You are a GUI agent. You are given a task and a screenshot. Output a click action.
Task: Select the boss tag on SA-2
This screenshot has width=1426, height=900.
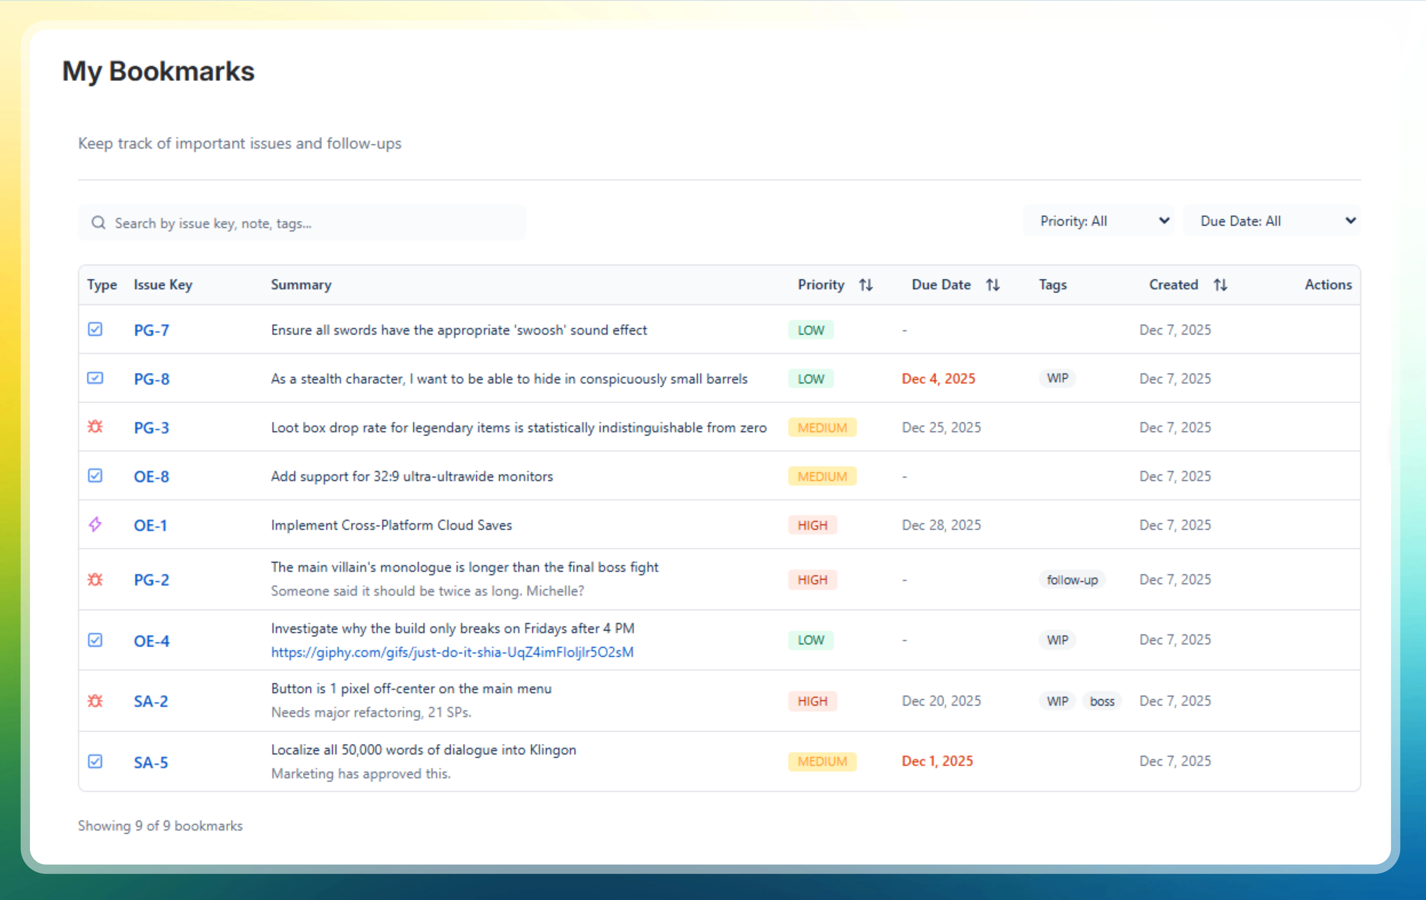[x=1101, y=701]
